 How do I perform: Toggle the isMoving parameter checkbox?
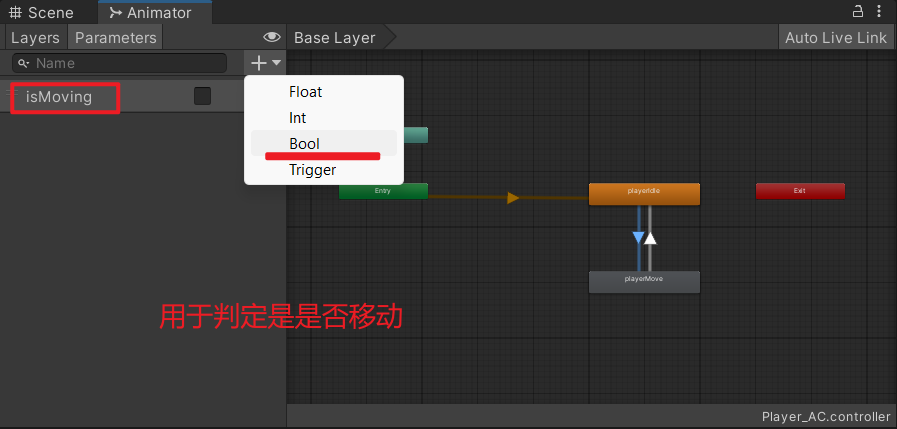[x=202, y=96]
